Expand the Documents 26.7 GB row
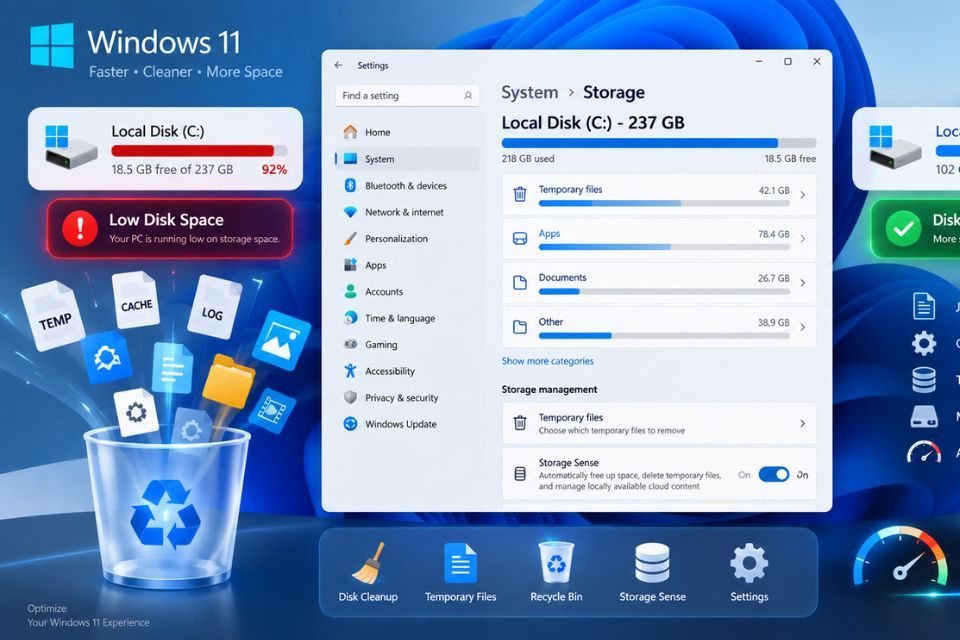The width and height of the screenshot is (960, 640). [659, 283]
